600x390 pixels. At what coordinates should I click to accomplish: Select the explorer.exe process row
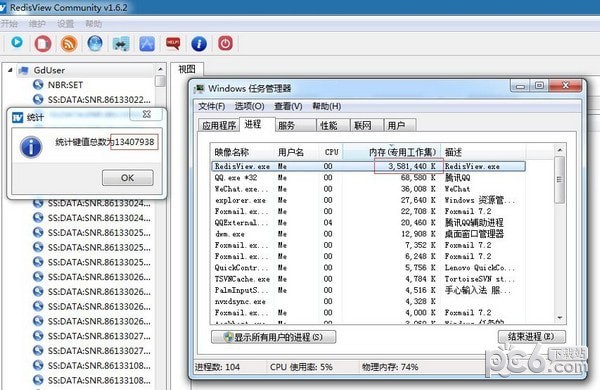[368, 200]
